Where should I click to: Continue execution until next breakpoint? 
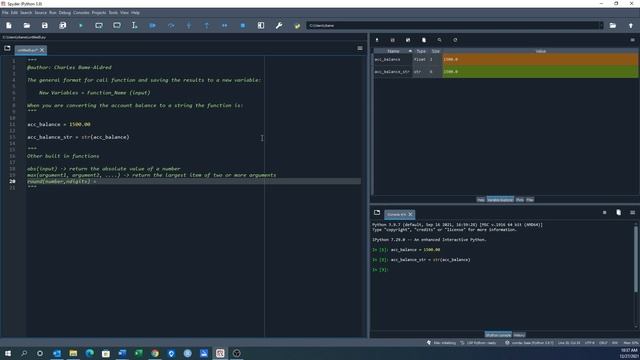224,25
